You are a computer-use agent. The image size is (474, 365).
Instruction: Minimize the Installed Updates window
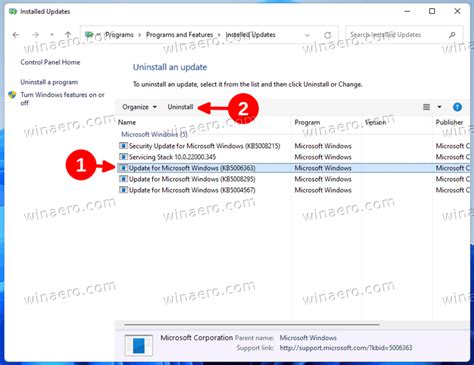[407, 11]
